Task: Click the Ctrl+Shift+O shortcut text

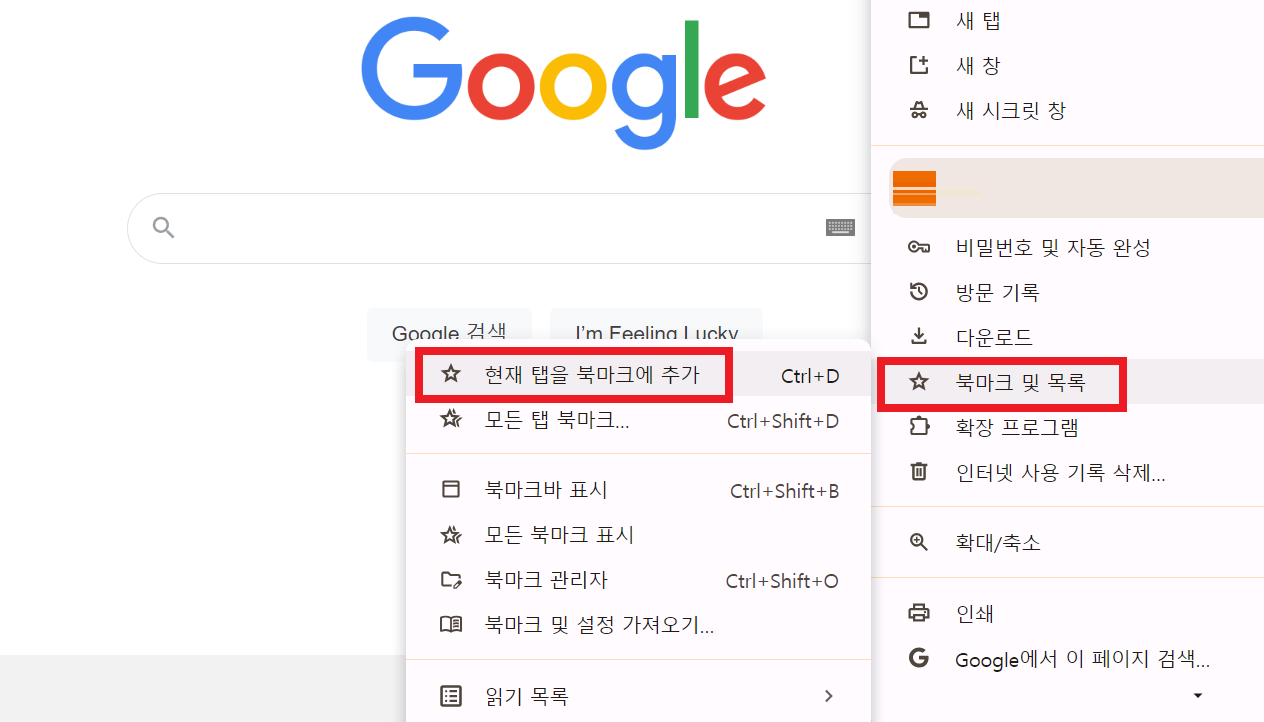Action: (x=782, y=581)
